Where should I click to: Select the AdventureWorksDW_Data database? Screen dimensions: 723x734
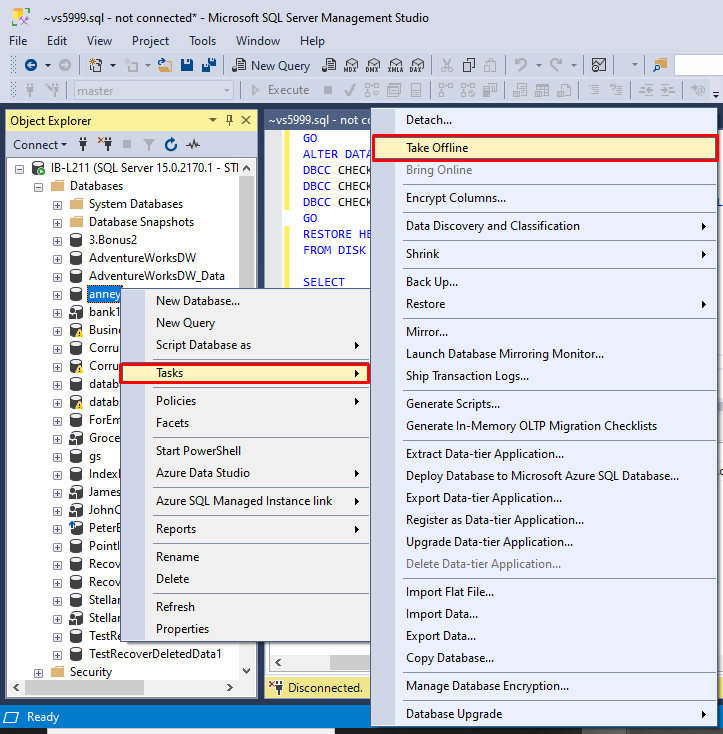[x=157, y=276]
